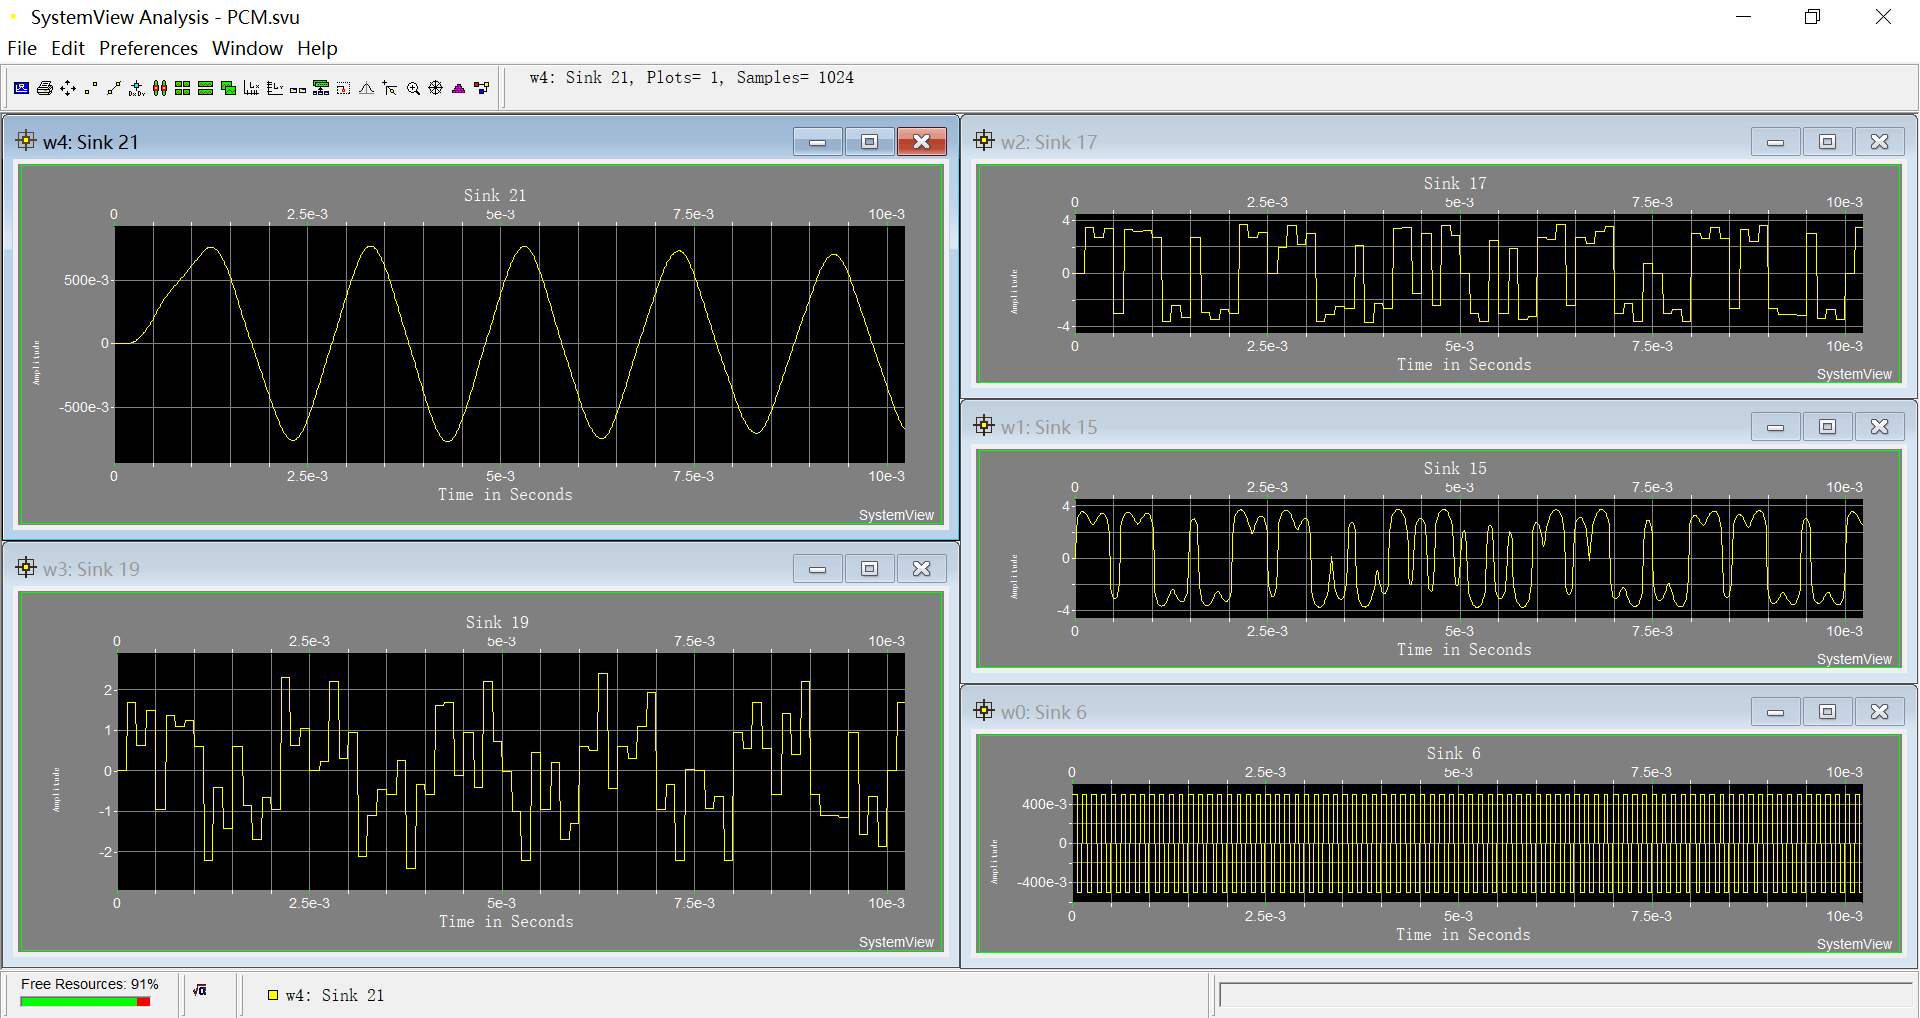This screenshot has width=1920, height=1018.
Task: Click "Time in Seconds" label under Sink 21
Action: [505, 494]
